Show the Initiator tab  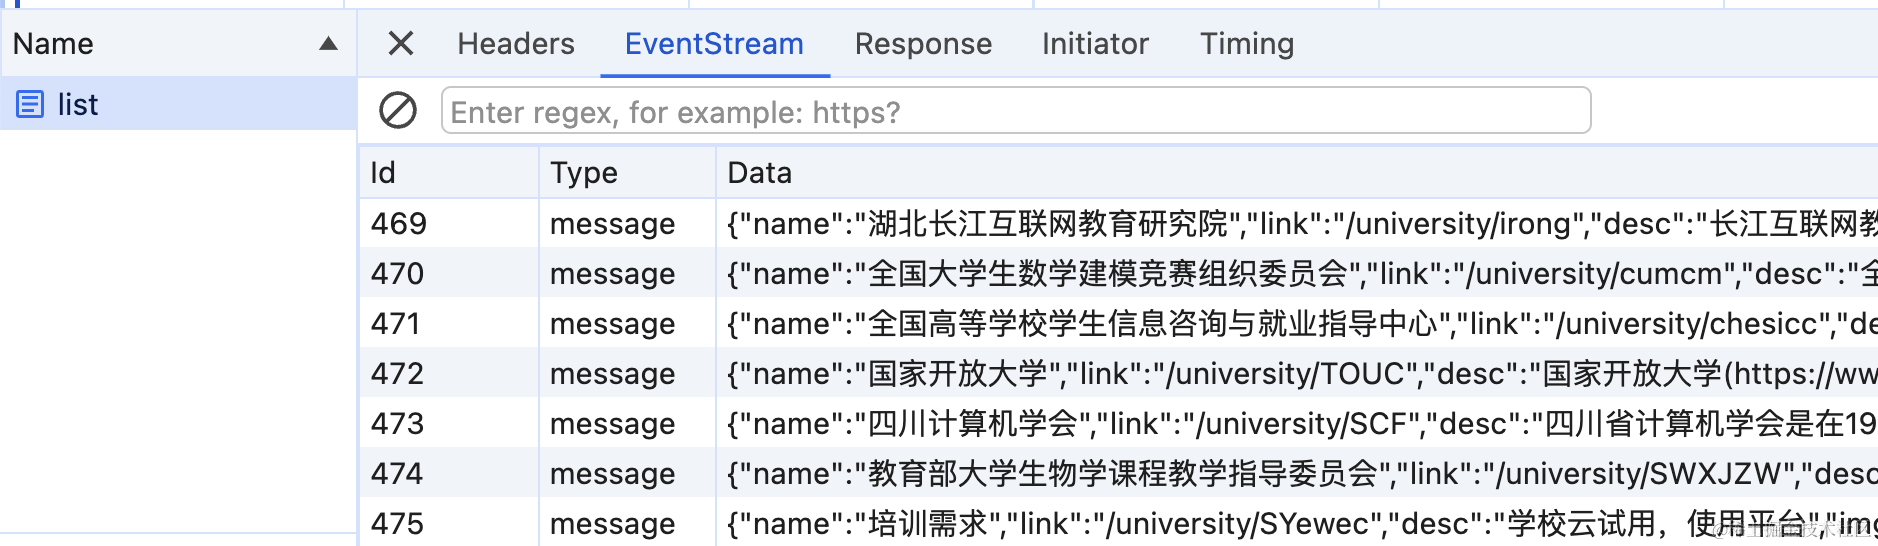pyautogui.click(x=1095, y=44)
